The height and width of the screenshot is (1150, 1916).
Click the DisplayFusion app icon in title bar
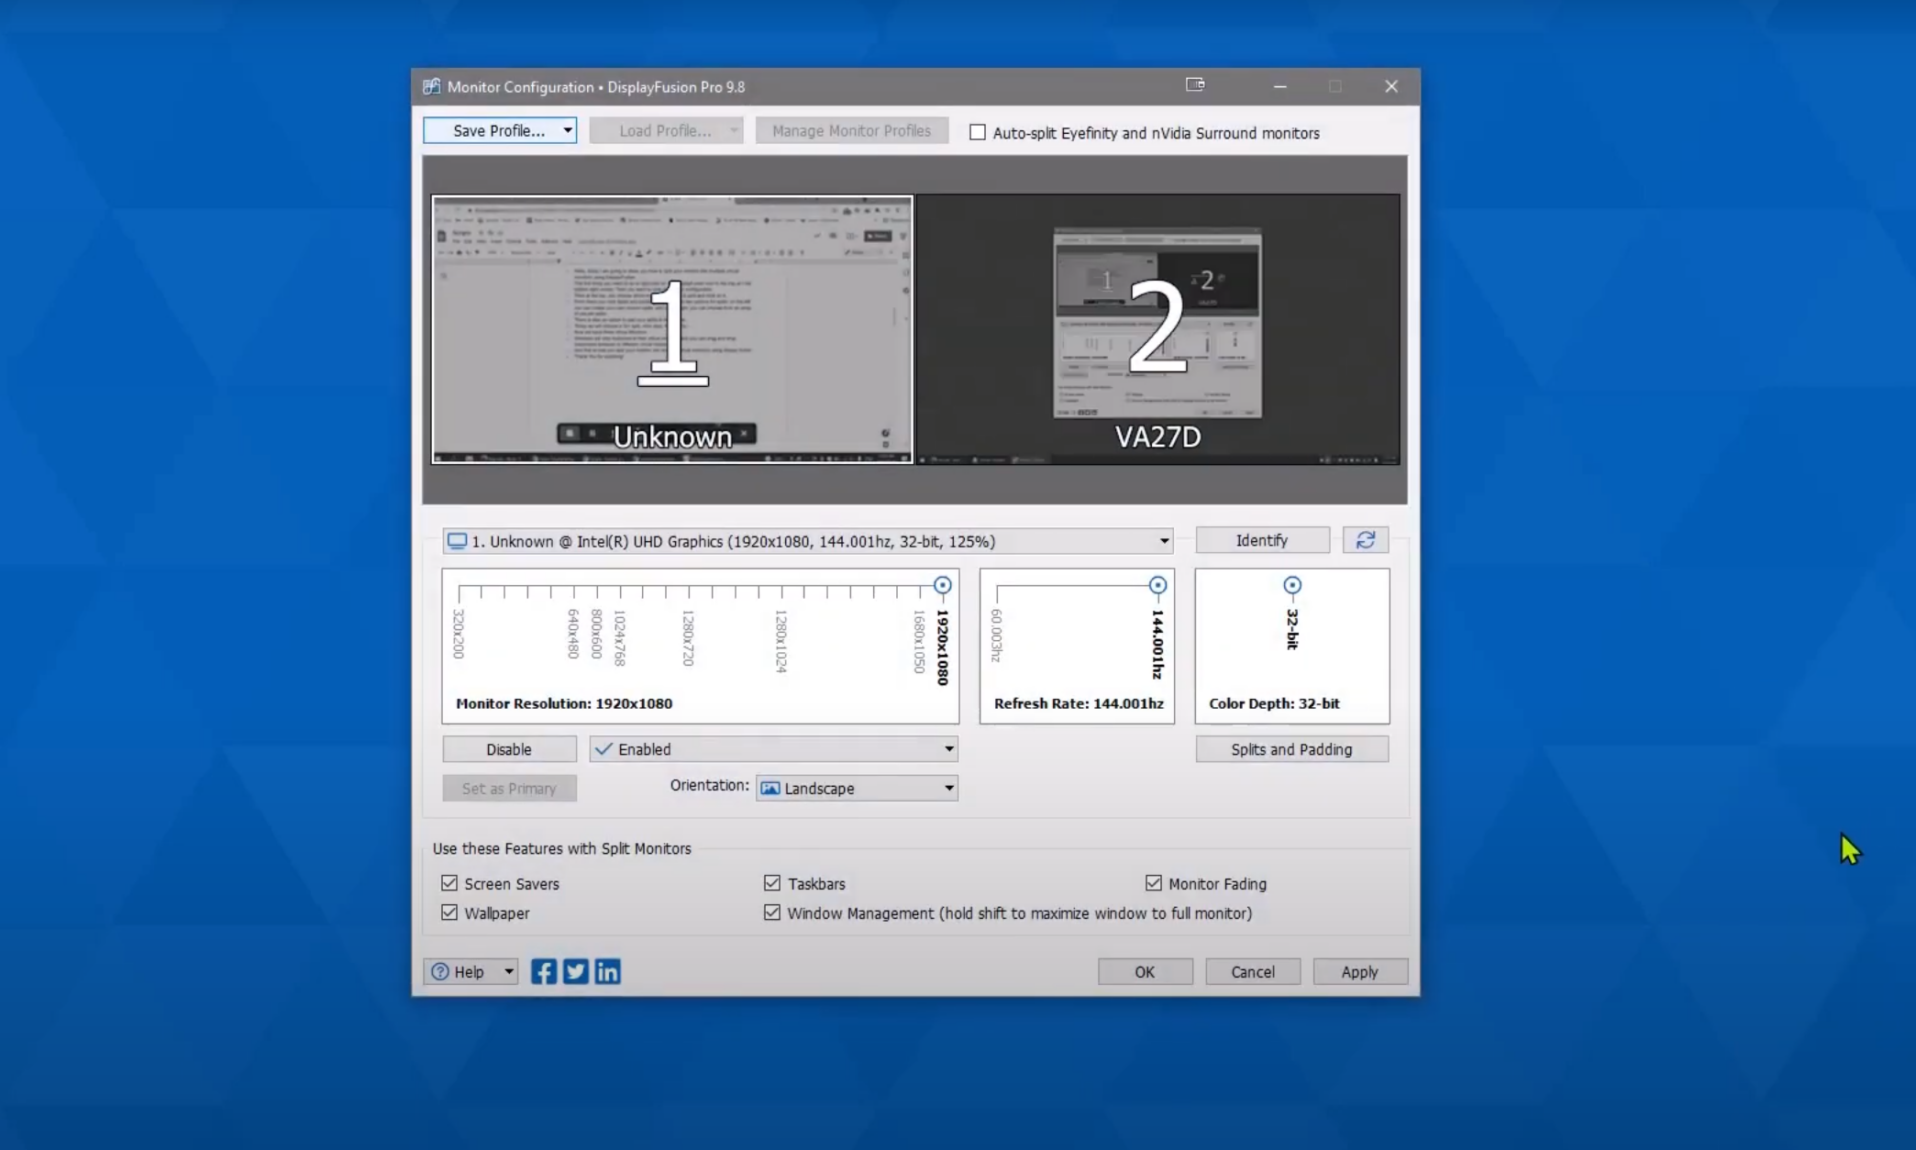pos(431,87)
